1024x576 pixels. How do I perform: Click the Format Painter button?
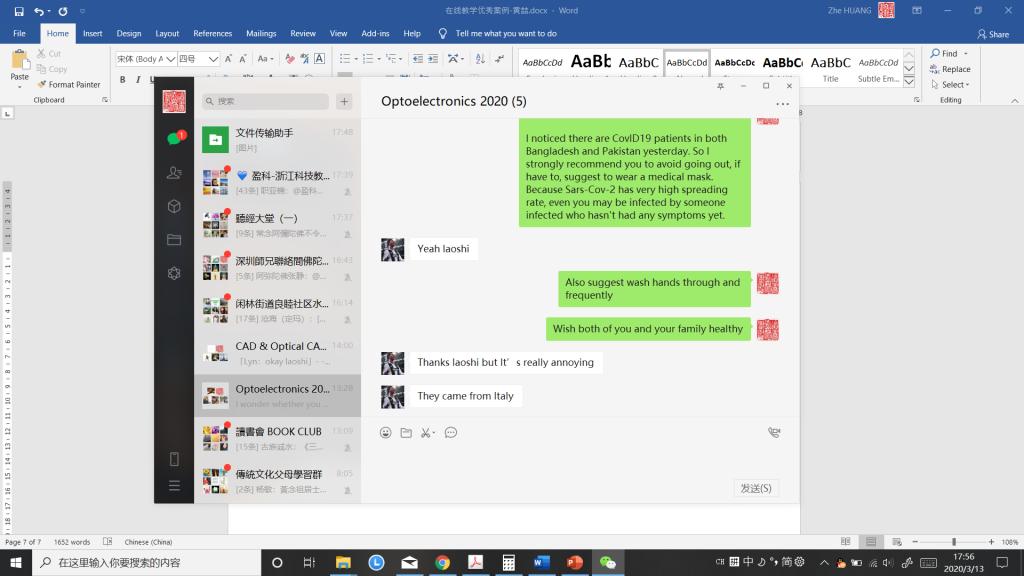click(x=68, y=85)
